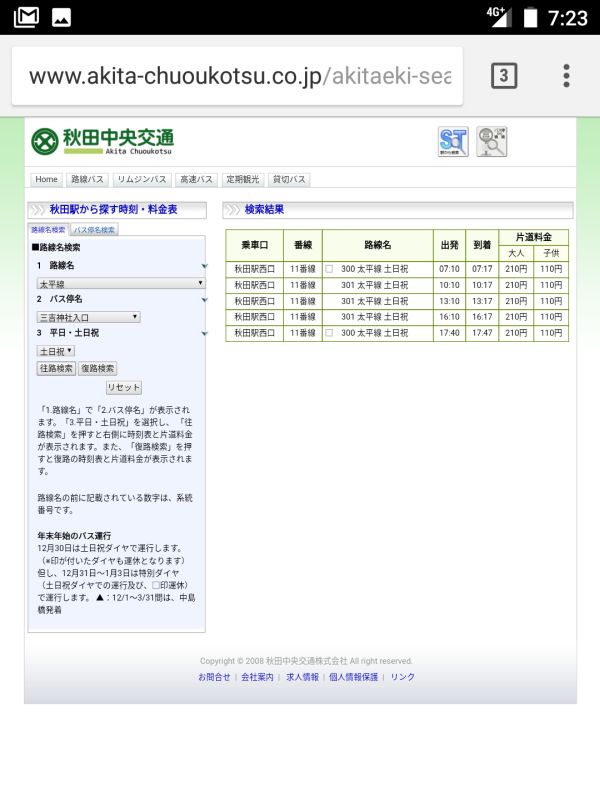Screen dimensions: 600x800
Task: Click the リンク footer link
Action: (x=403, y=677)
